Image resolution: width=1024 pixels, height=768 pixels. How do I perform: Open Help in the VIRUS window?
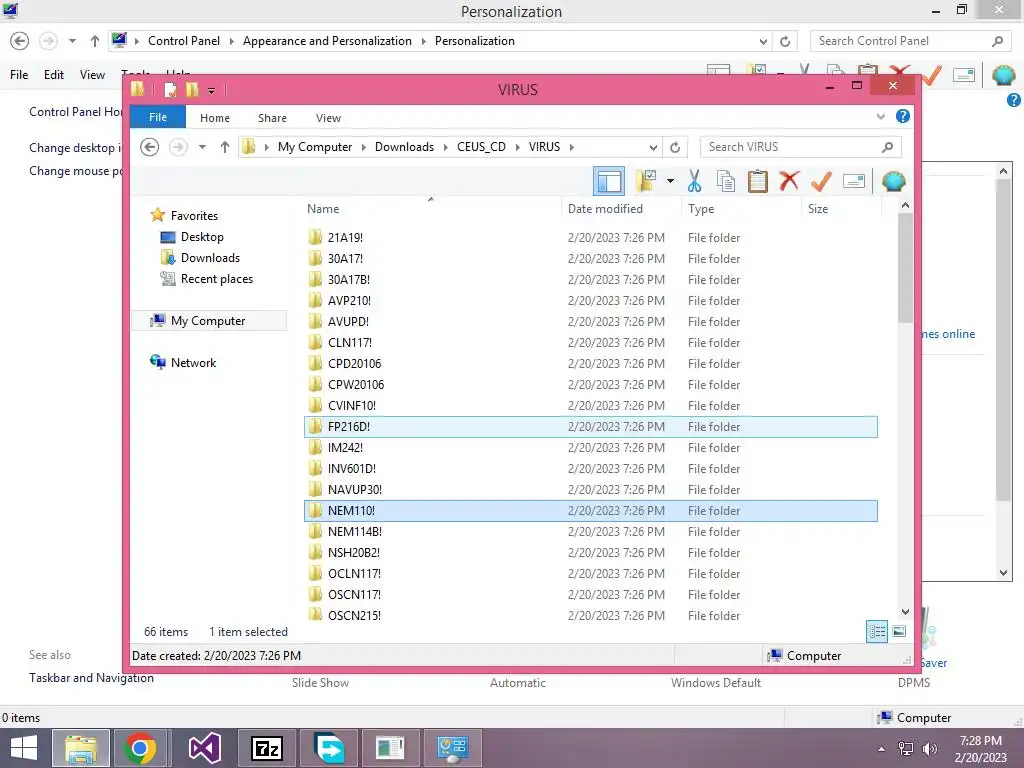[x=903, y=116]
